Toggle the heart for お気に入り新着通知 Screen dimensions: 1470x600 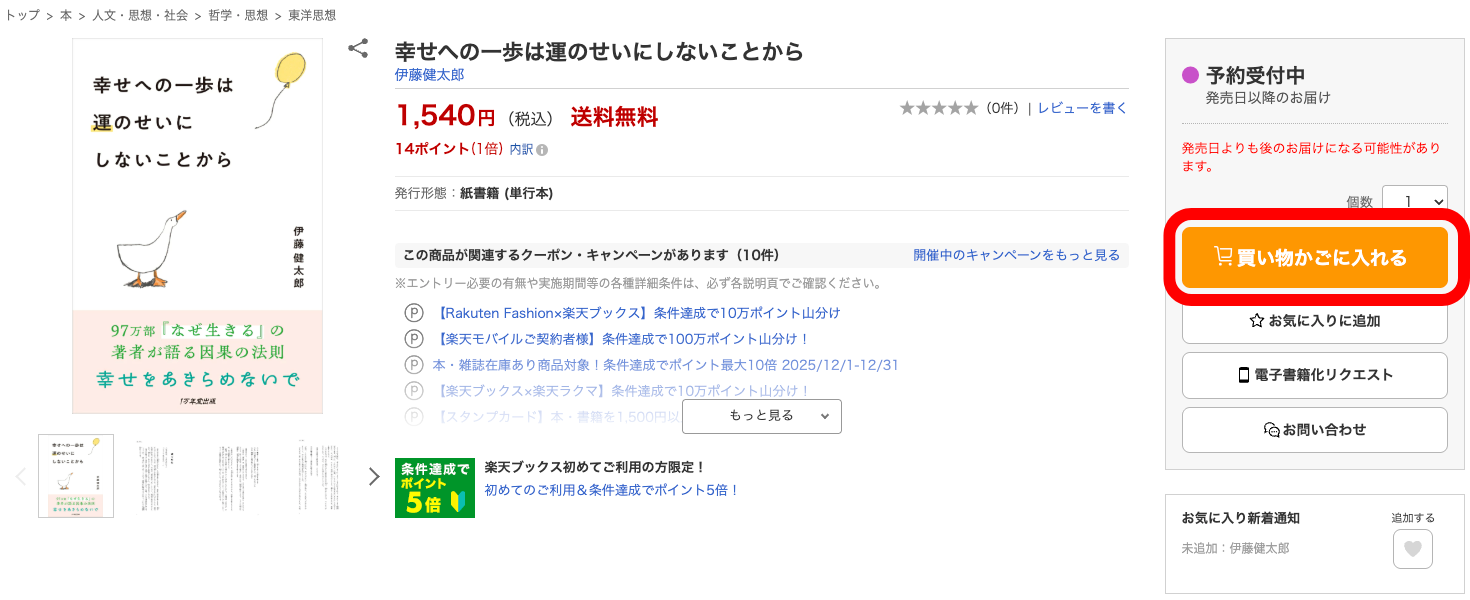(x=1412, y=549)
